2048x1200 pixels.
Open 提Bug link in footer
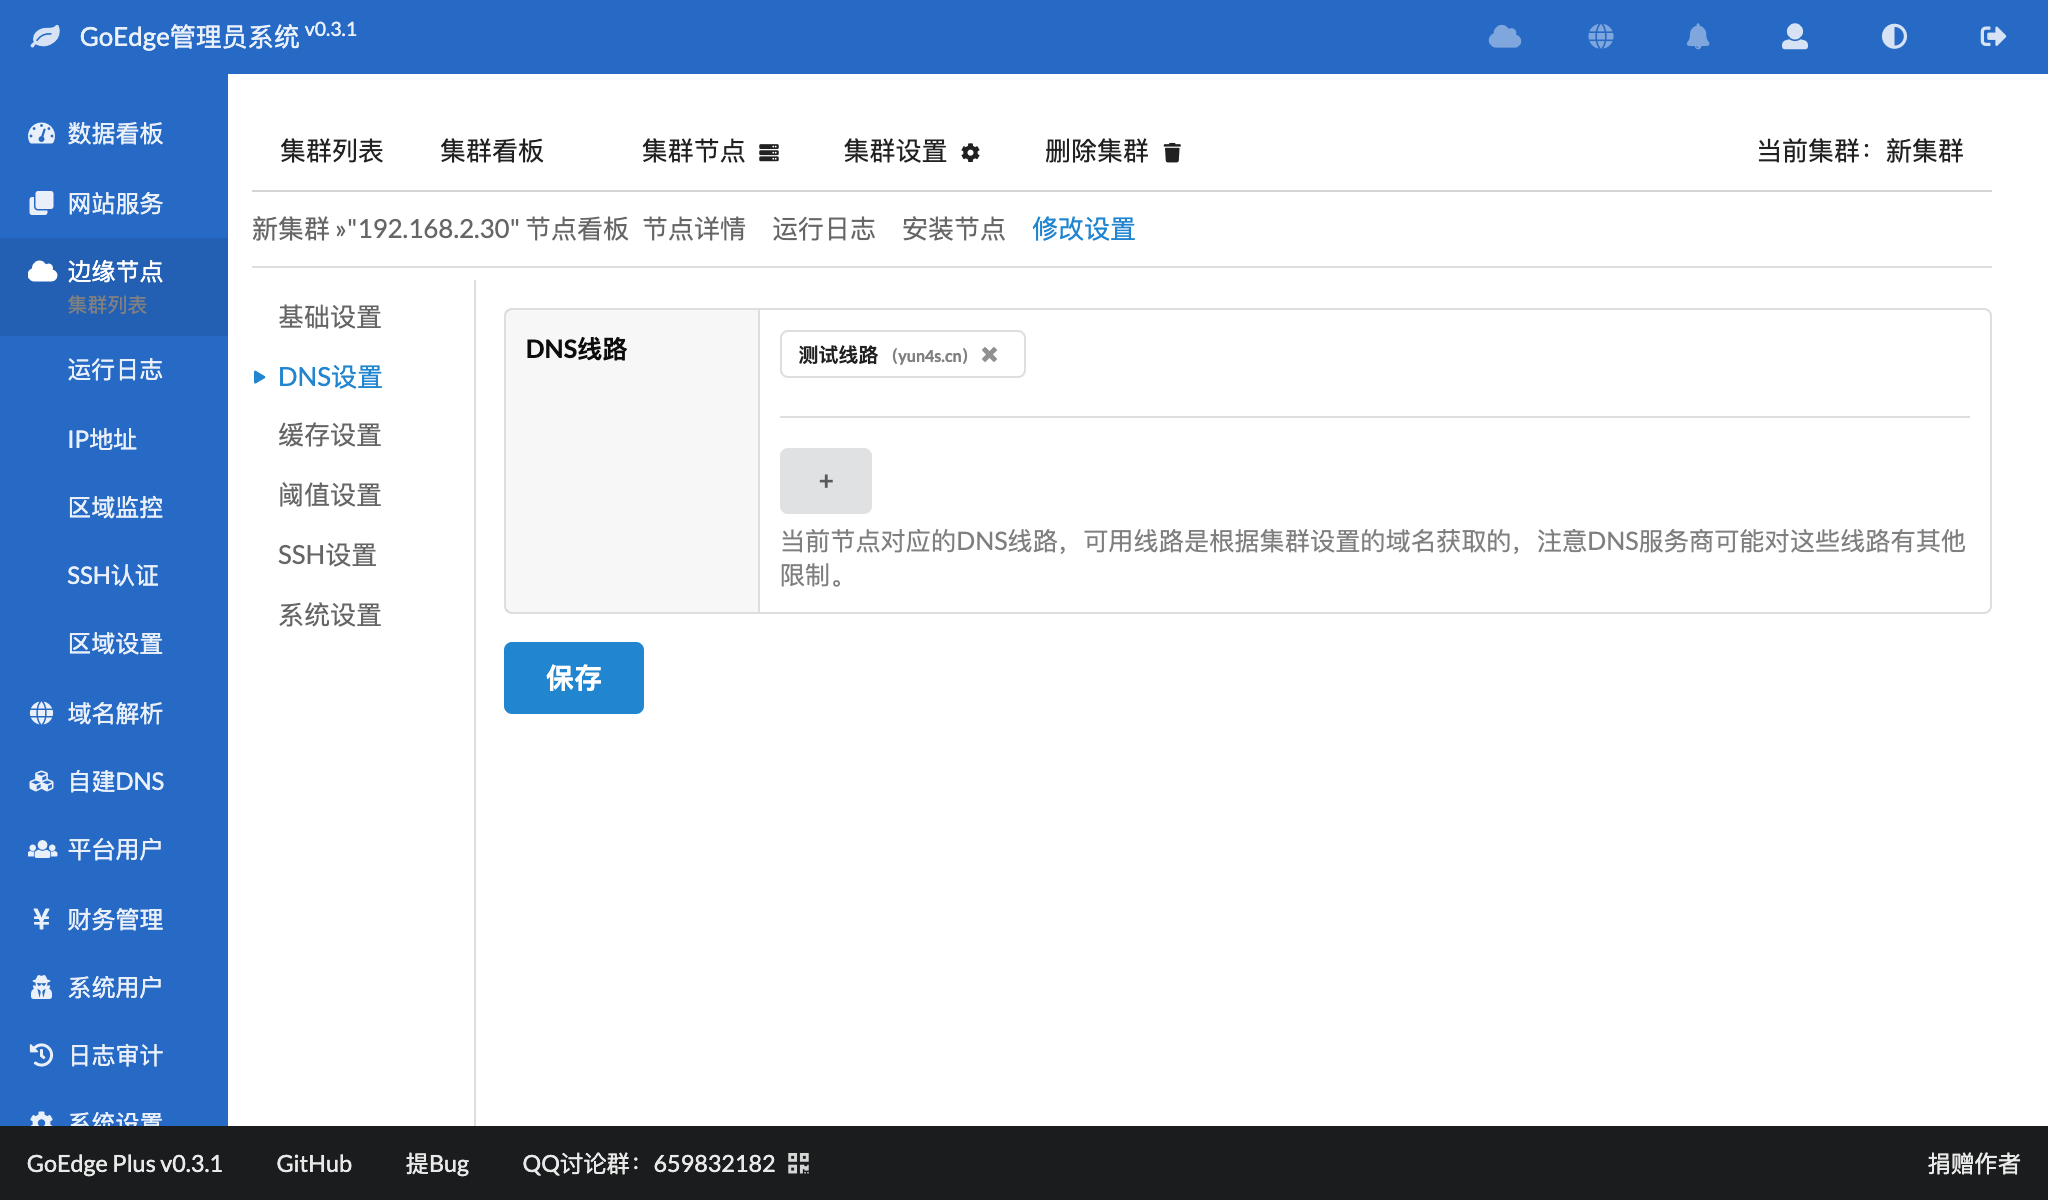(x=437, y=1163)
